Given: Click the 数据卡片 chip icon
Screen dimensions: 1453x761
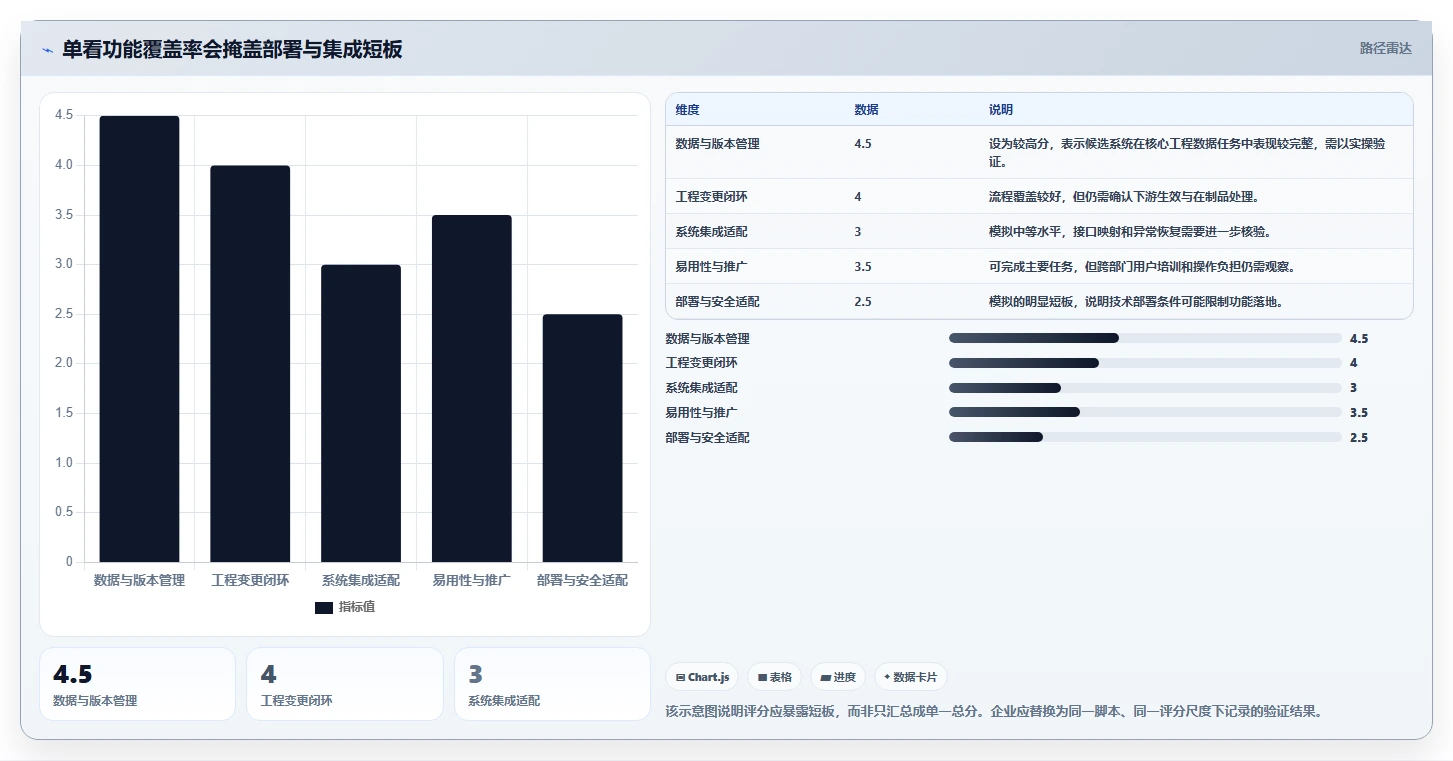Looking at the screenshot, I should 887,677.
